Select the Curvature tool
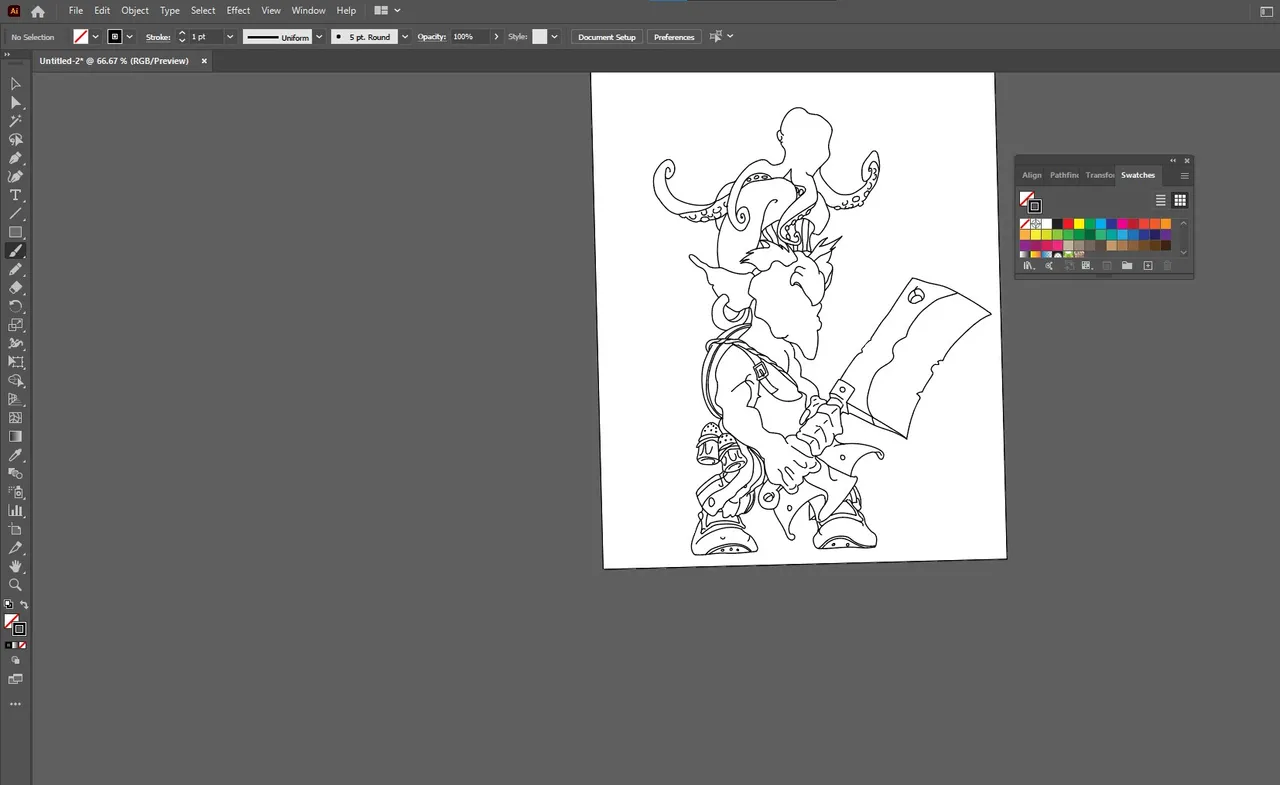 (x=15, y=177)
